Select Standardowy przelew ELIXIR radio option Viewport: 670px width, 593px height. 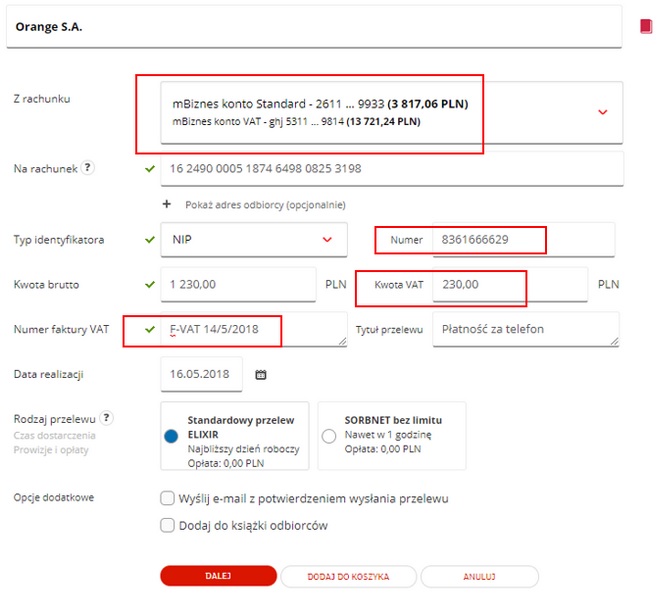pos(171,436)
